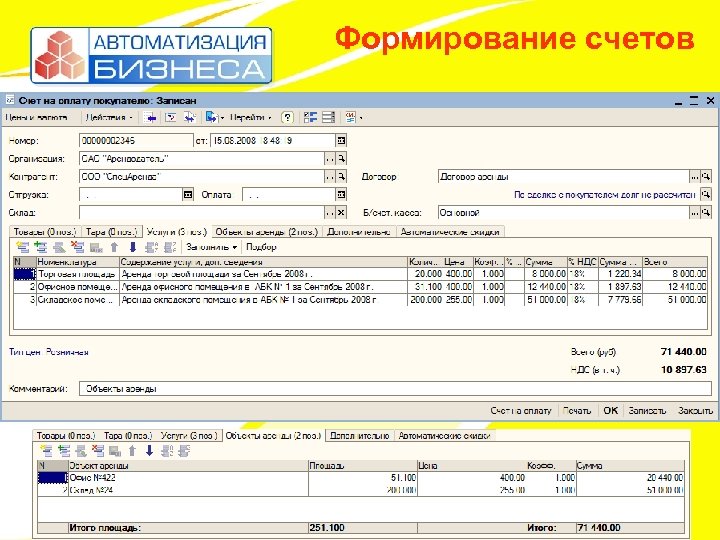The height and width of the screenshot is (540, 720).
Task: Open Б/счет, касса record with magnifier
Action: click(x=706, y=213)
